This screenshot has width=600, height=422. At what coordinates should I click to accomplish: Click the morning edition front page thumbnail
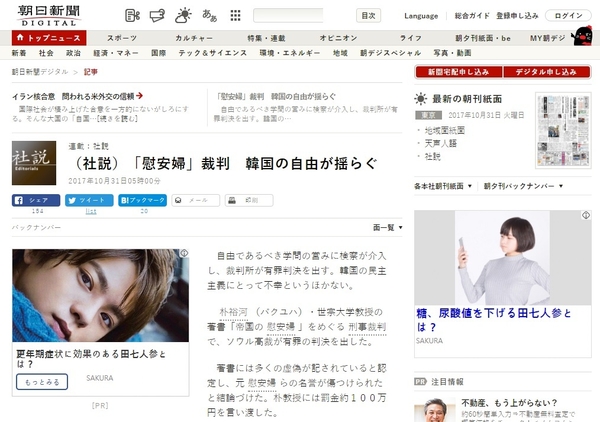[x=563, y=130]
